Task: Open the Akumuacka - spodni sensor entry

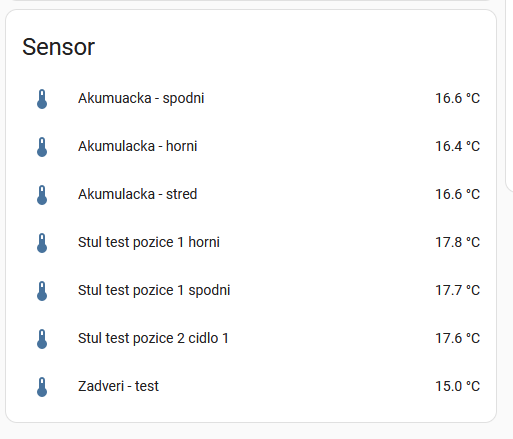Action: [141, 99]
